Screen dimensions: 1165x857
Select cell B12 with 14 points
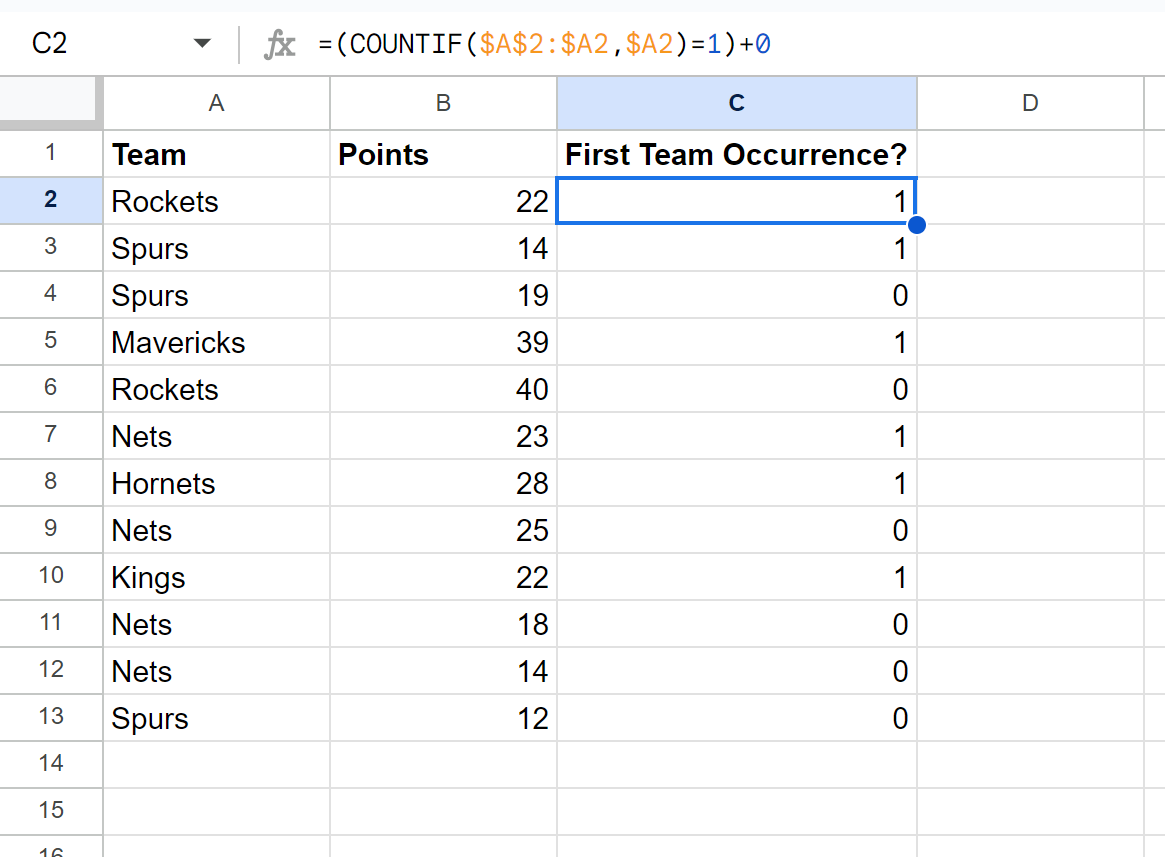click(x=443, y=671)
